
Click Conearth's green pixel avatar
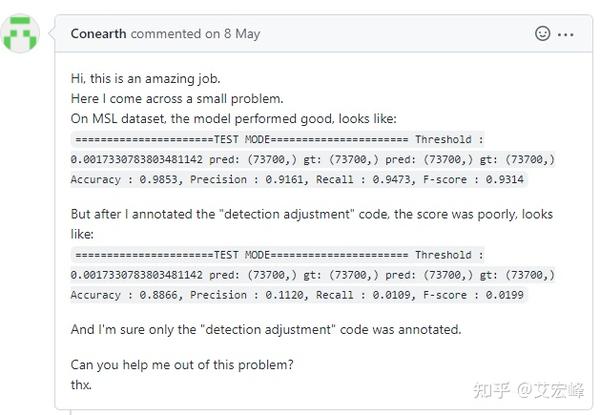23,34
